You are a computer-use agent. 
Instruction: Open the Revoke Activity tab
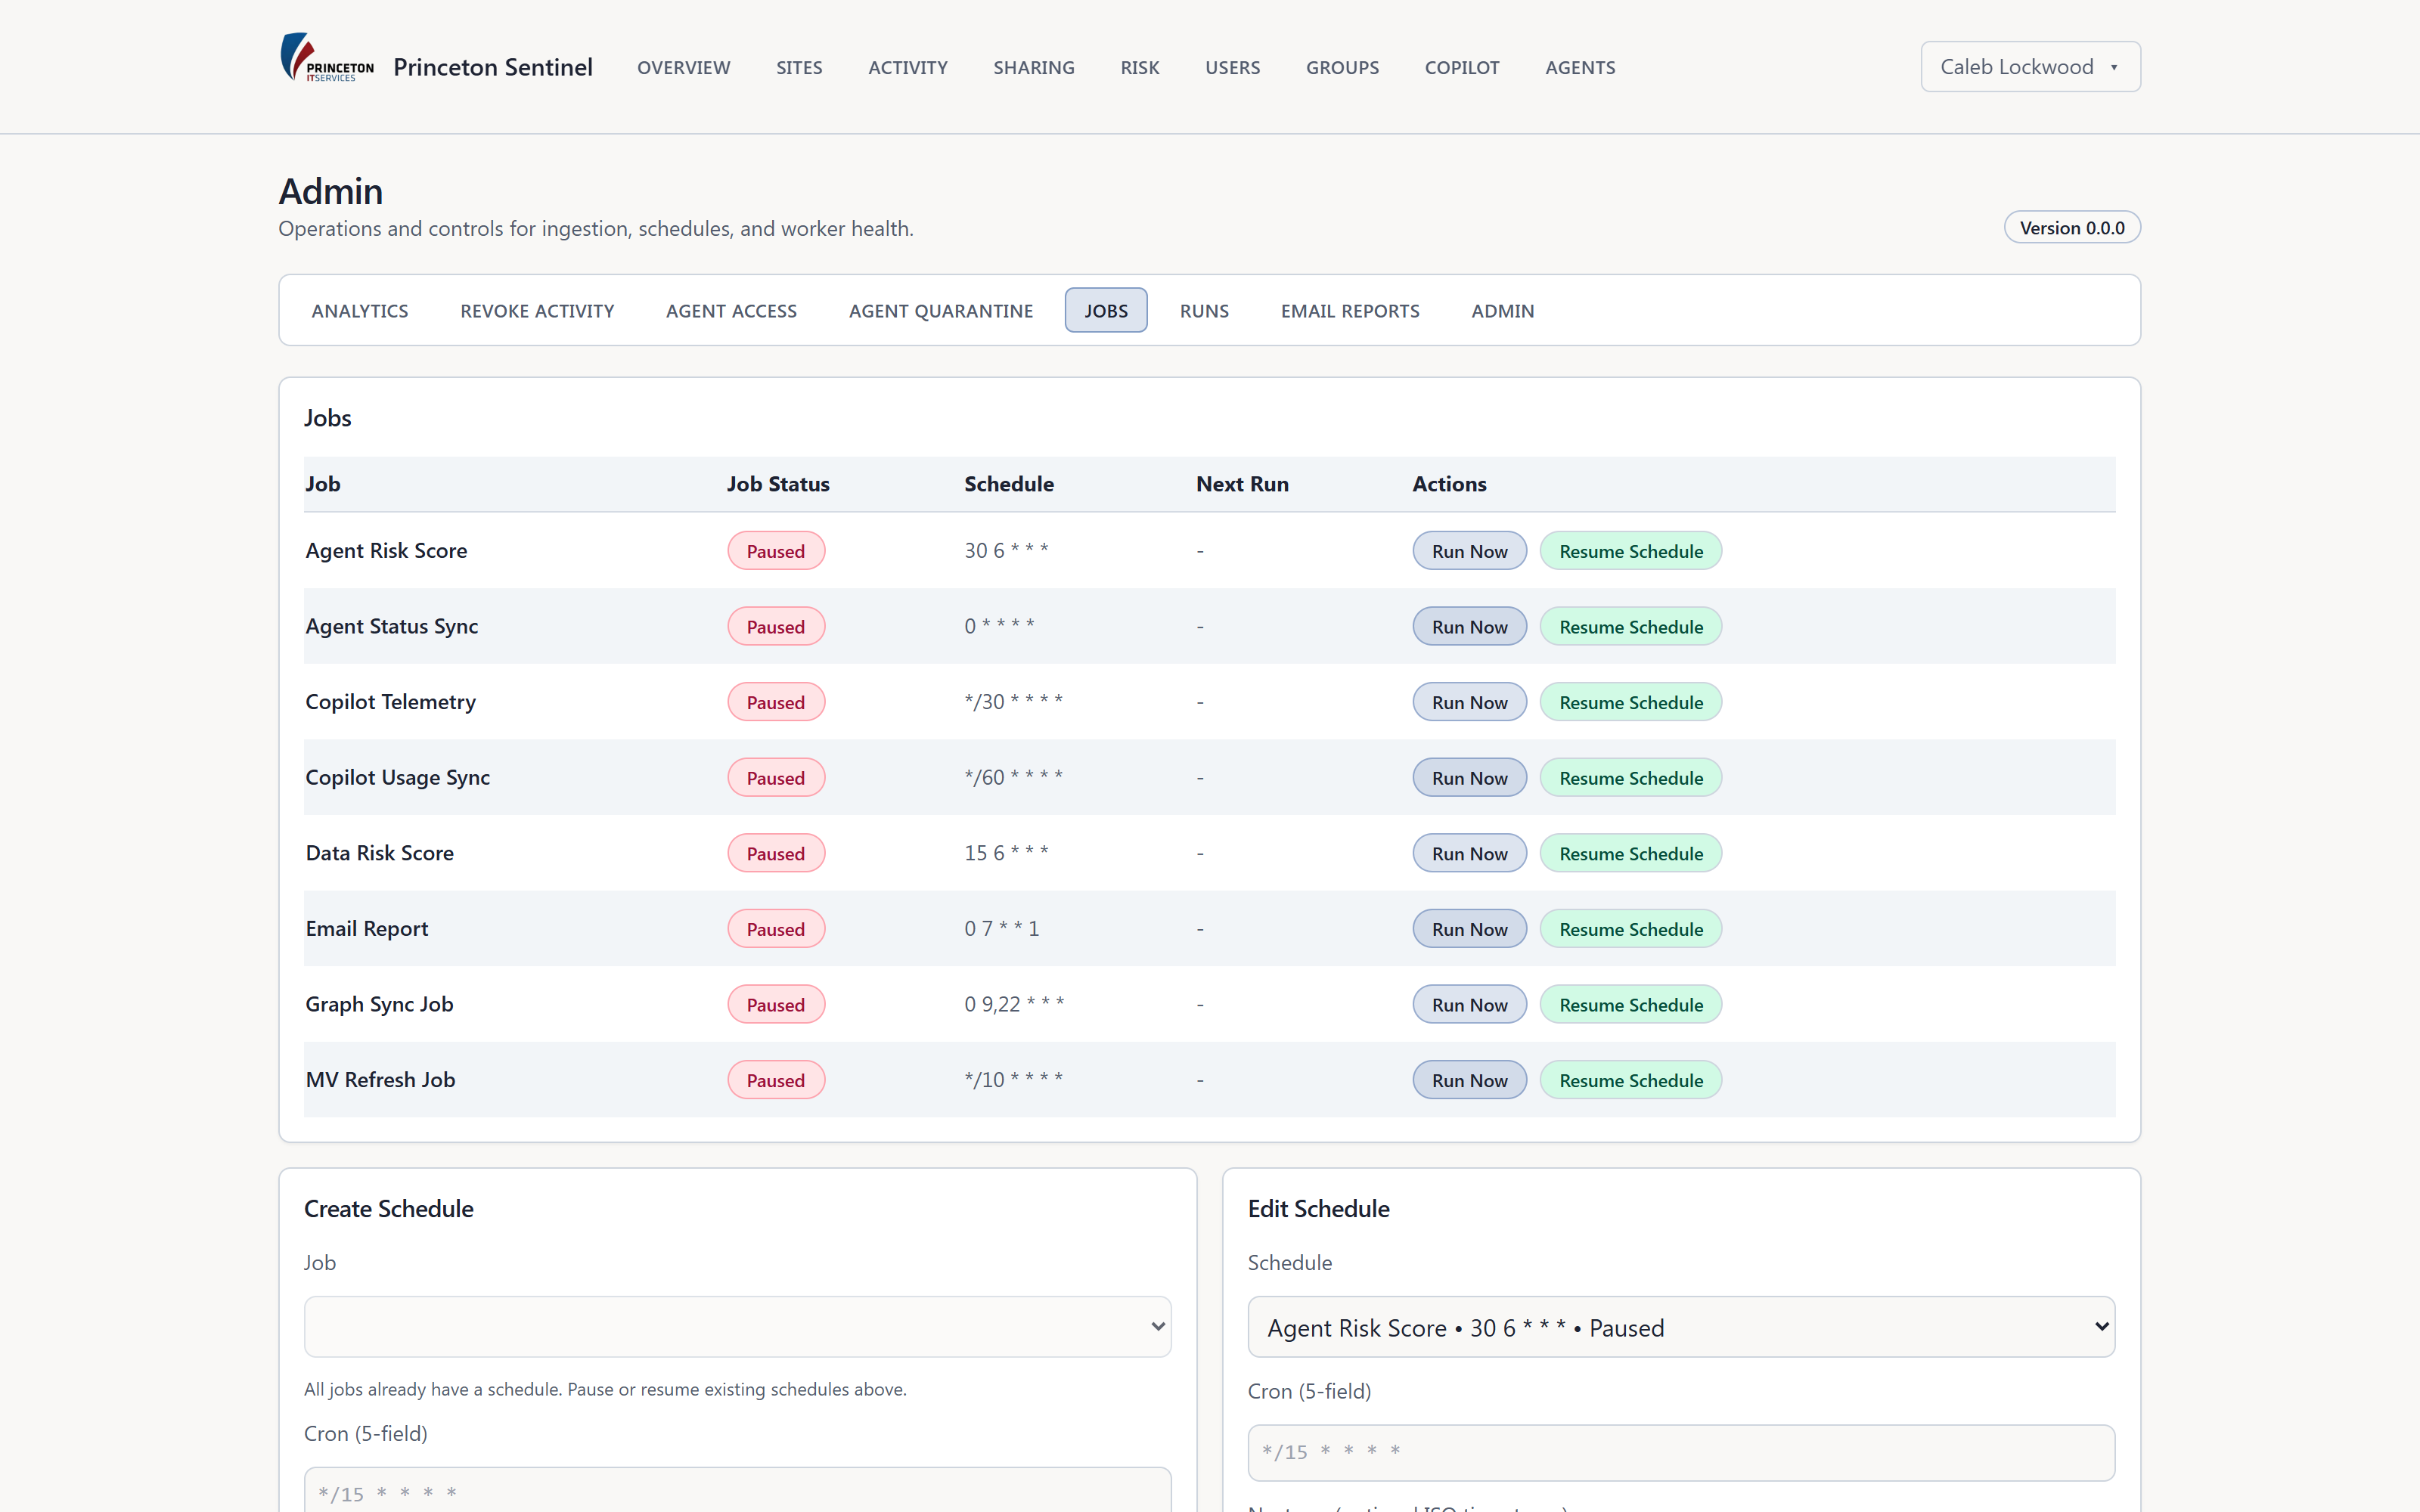537,311
